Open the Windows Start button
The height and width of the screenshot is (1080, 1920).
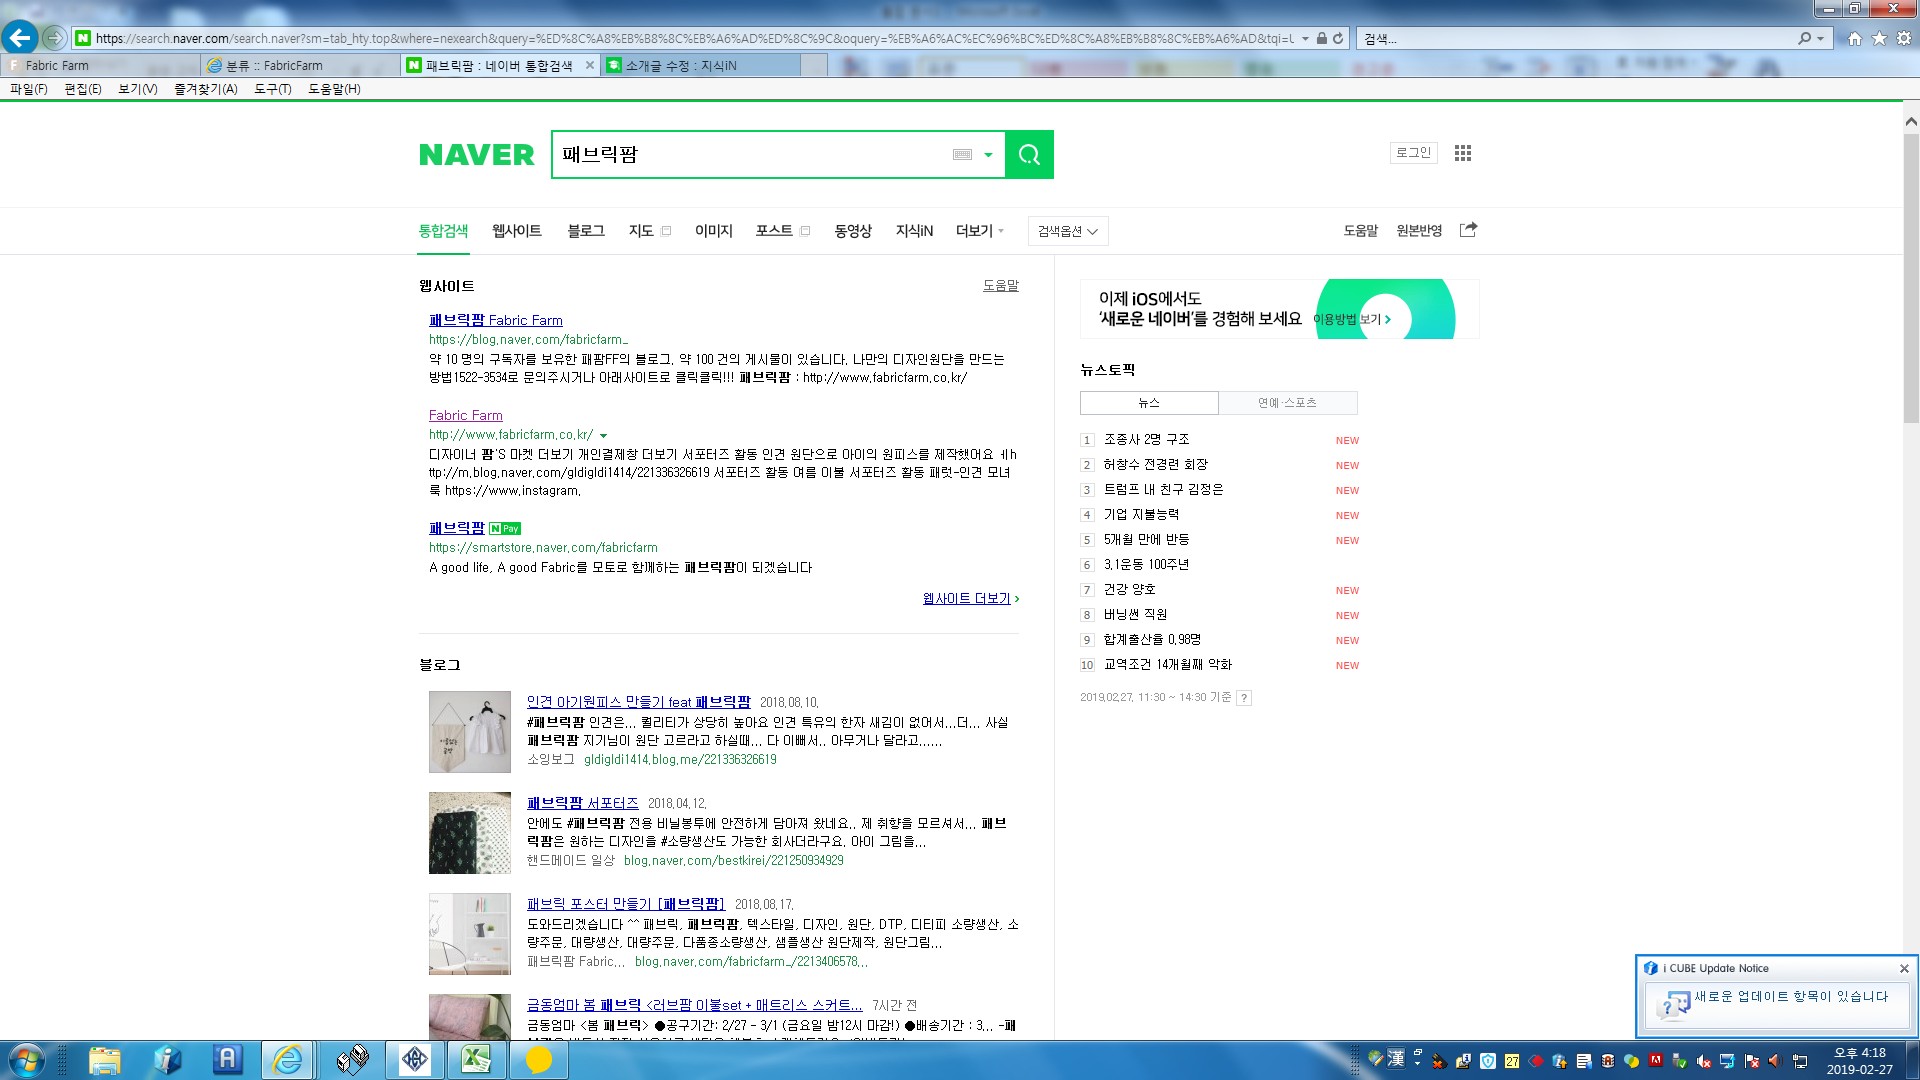pyautogui.click(x=27, y=1060)
